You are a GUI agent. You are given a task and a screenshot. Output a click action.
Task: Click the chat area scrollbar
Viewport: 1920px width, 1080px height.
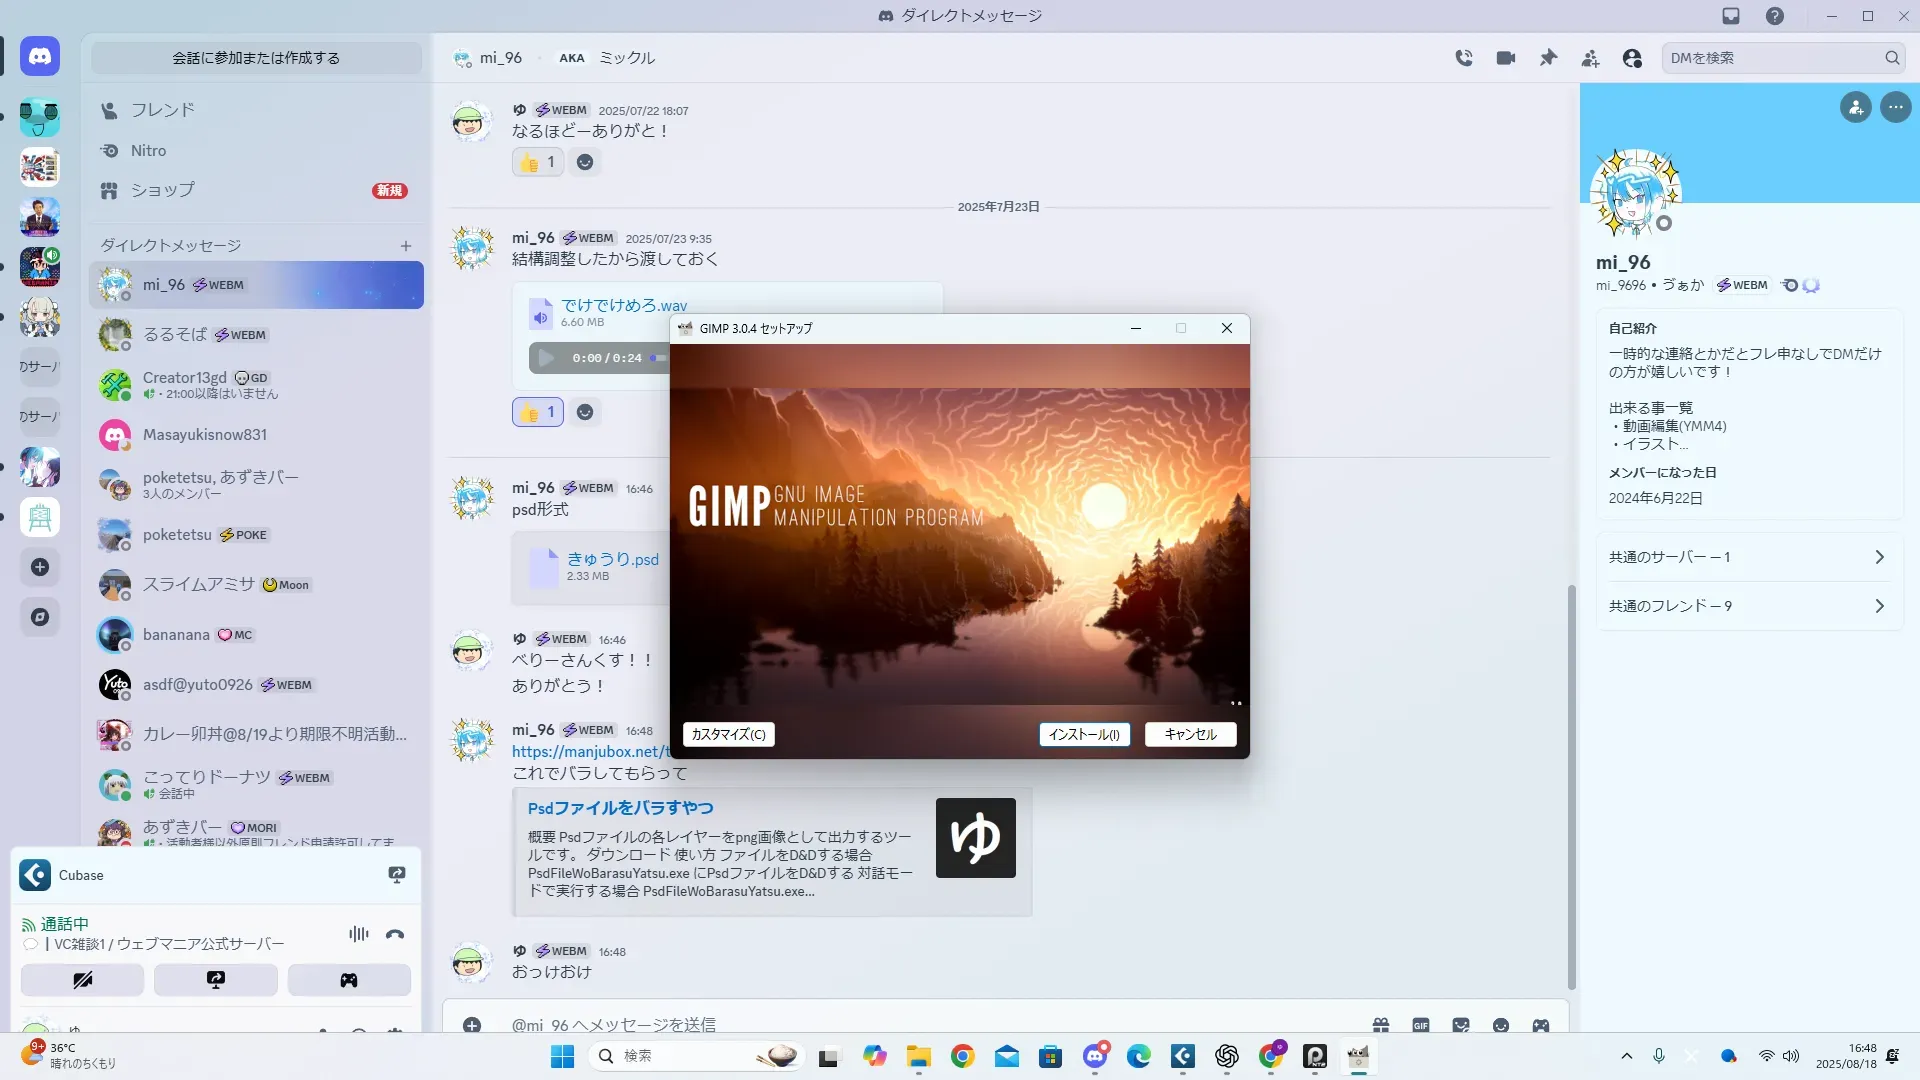[1571, 785]
